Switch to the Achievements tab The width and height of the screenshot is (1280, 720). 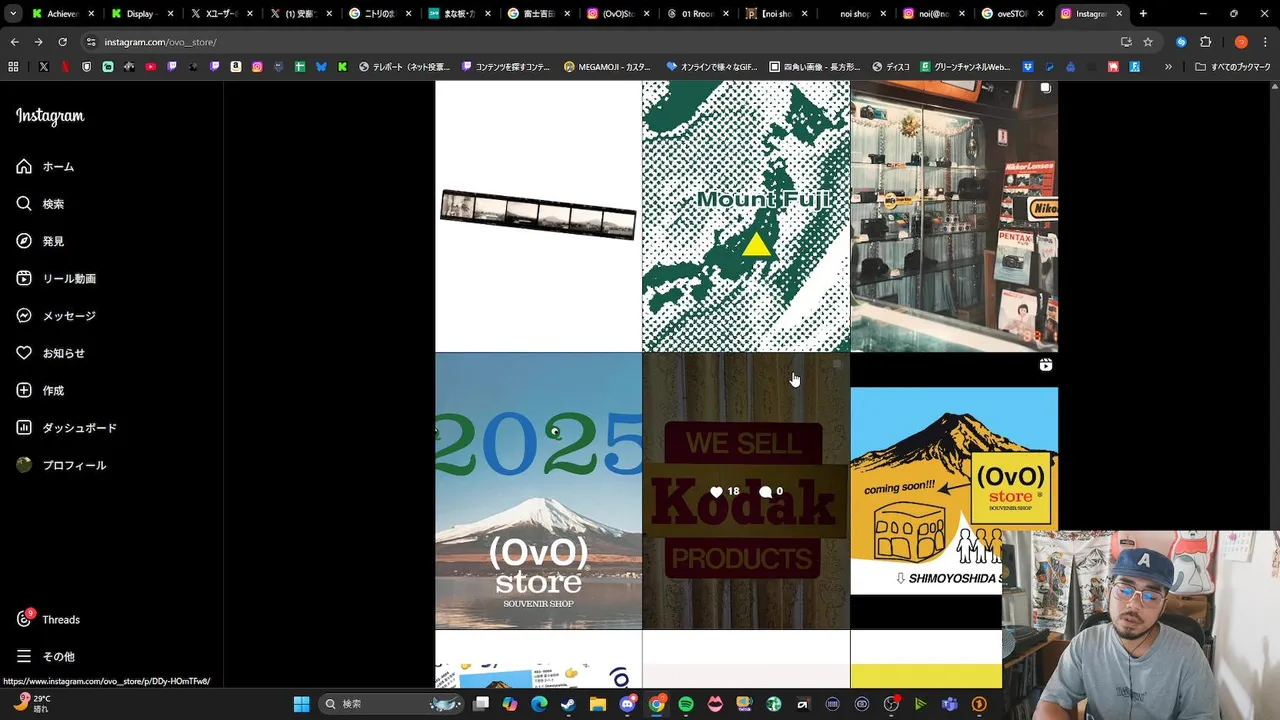(x=63, y=14)
